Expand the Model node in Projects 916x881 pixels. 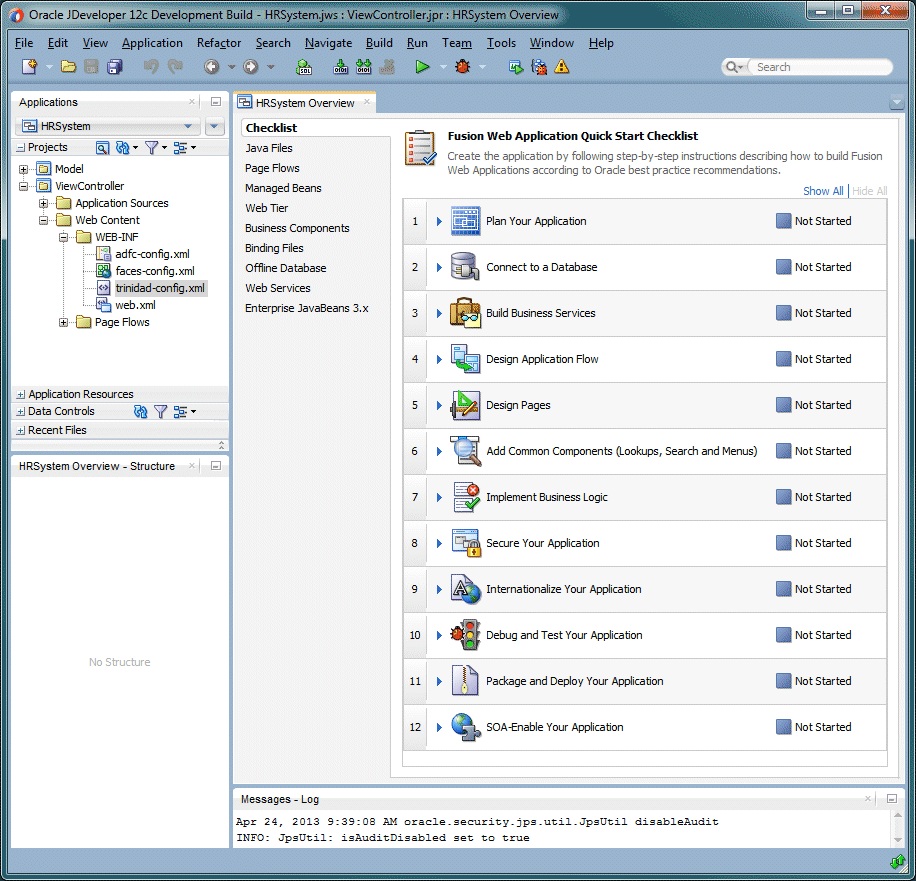(x=23, y=168)
